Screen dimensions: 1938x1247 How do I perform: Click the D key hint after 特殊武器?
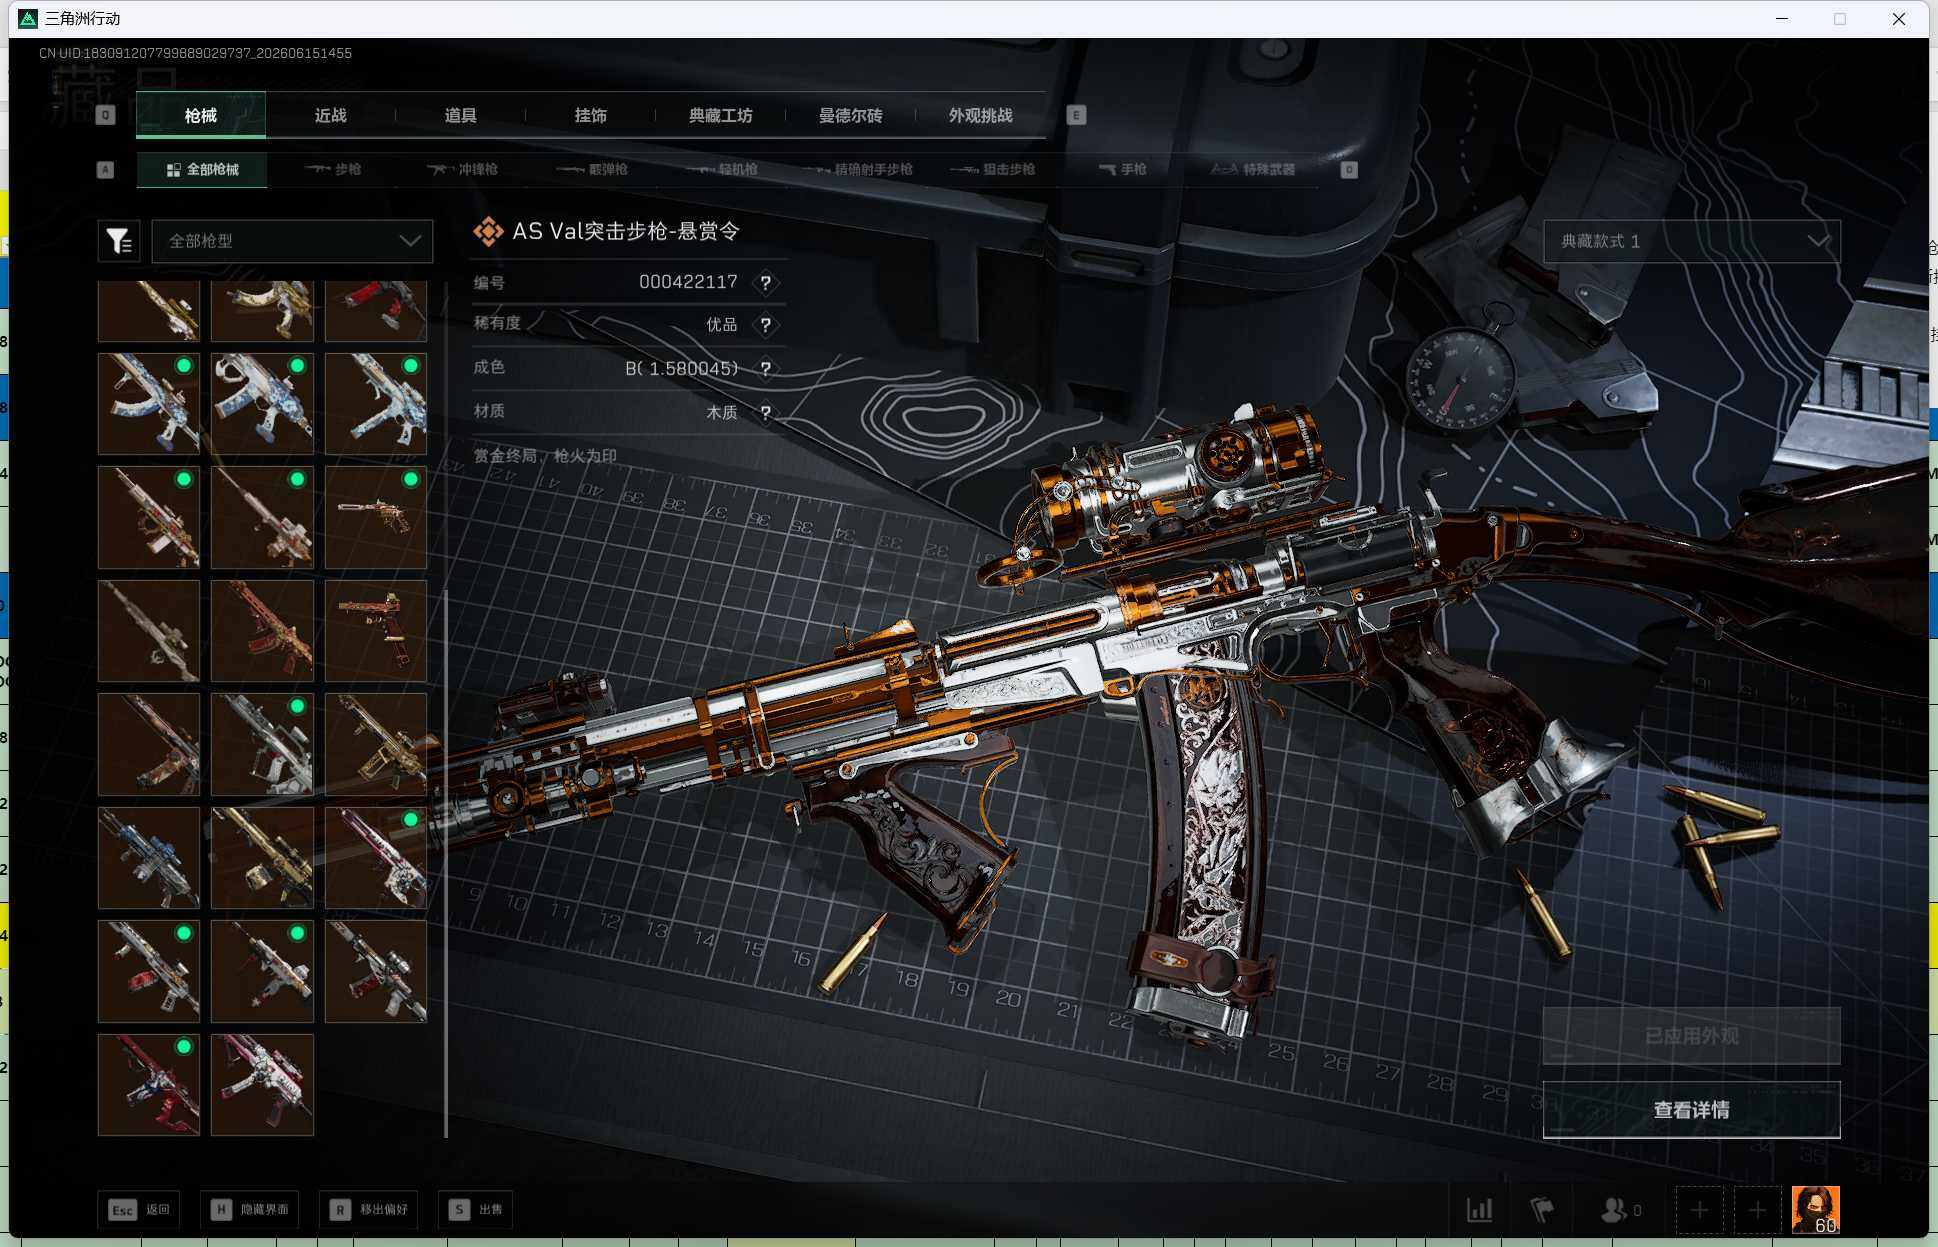[x=1349, y=170]
